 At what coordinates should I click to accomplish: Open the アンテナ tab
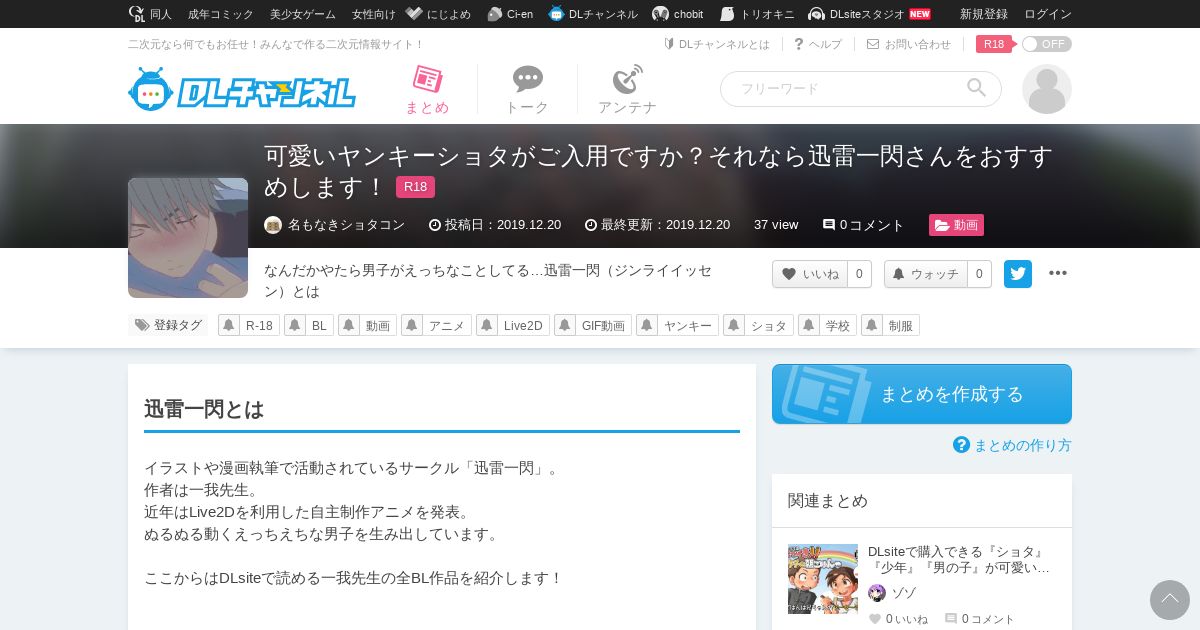click(x=627, y=90)
